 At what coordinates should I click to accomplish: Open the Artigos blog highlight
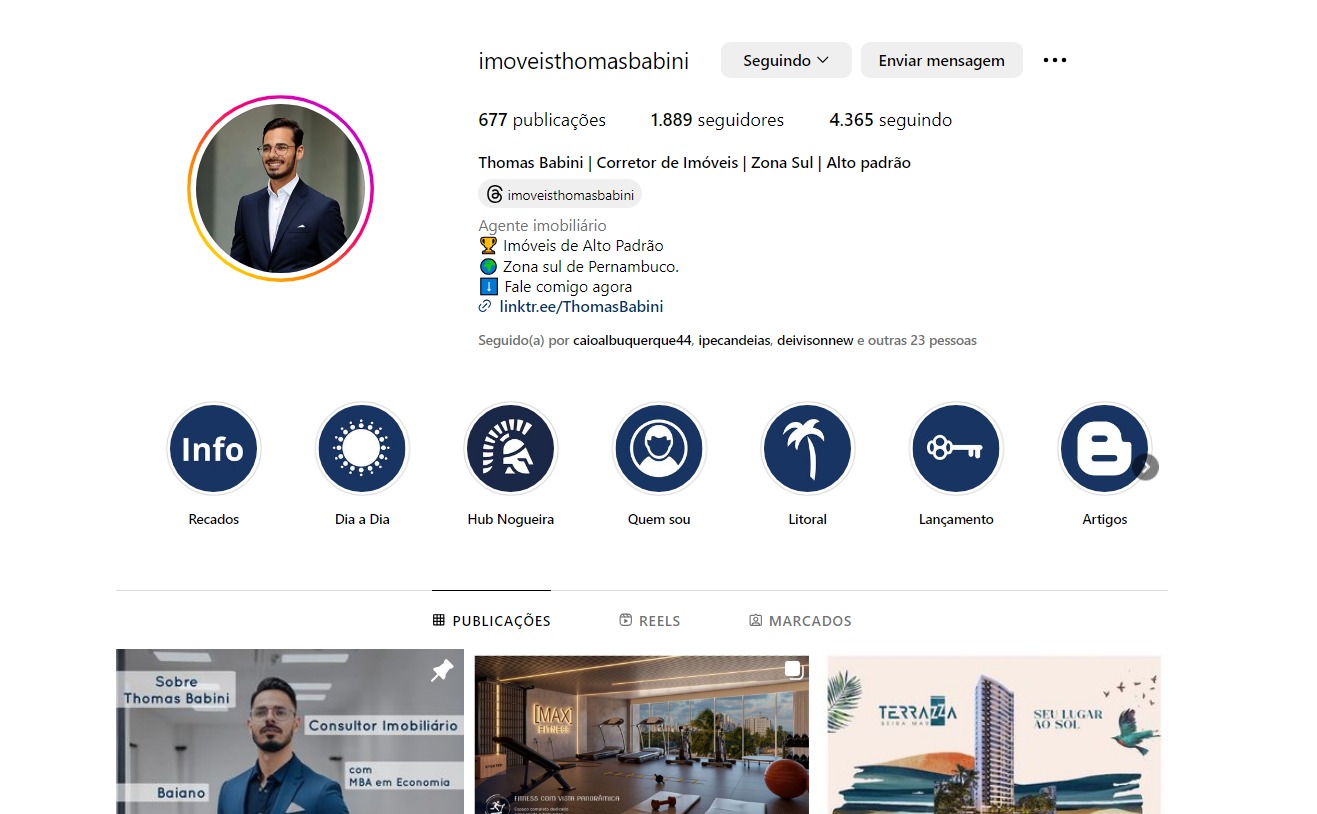(1104, 449)
